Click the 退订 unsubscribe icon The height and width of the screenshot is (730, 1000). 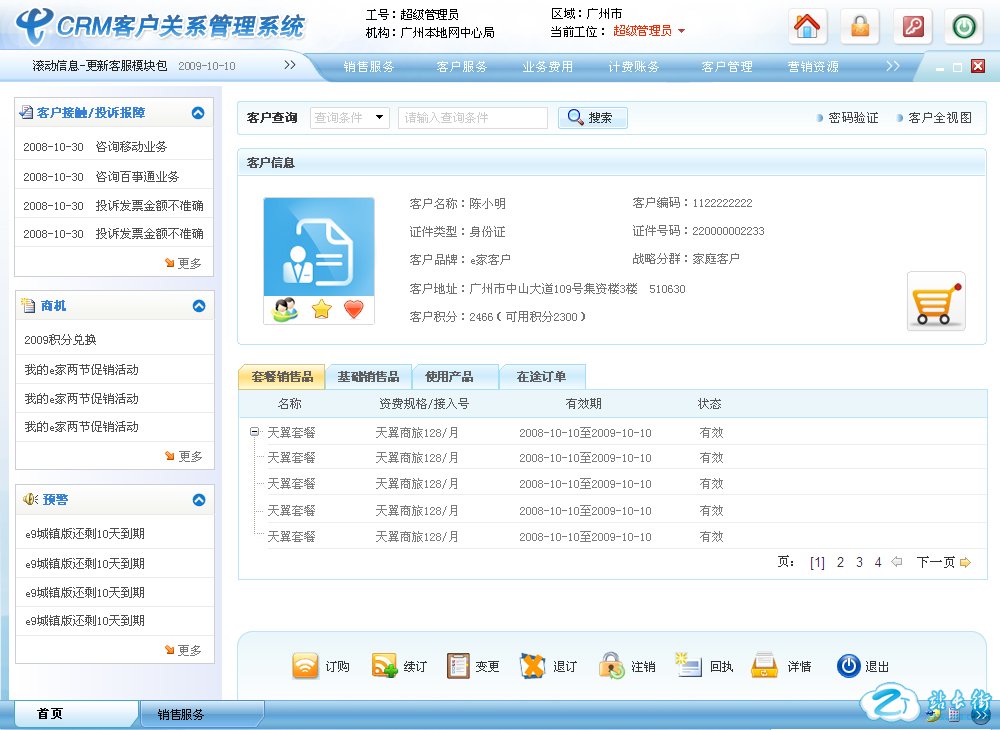coord(533,666)
